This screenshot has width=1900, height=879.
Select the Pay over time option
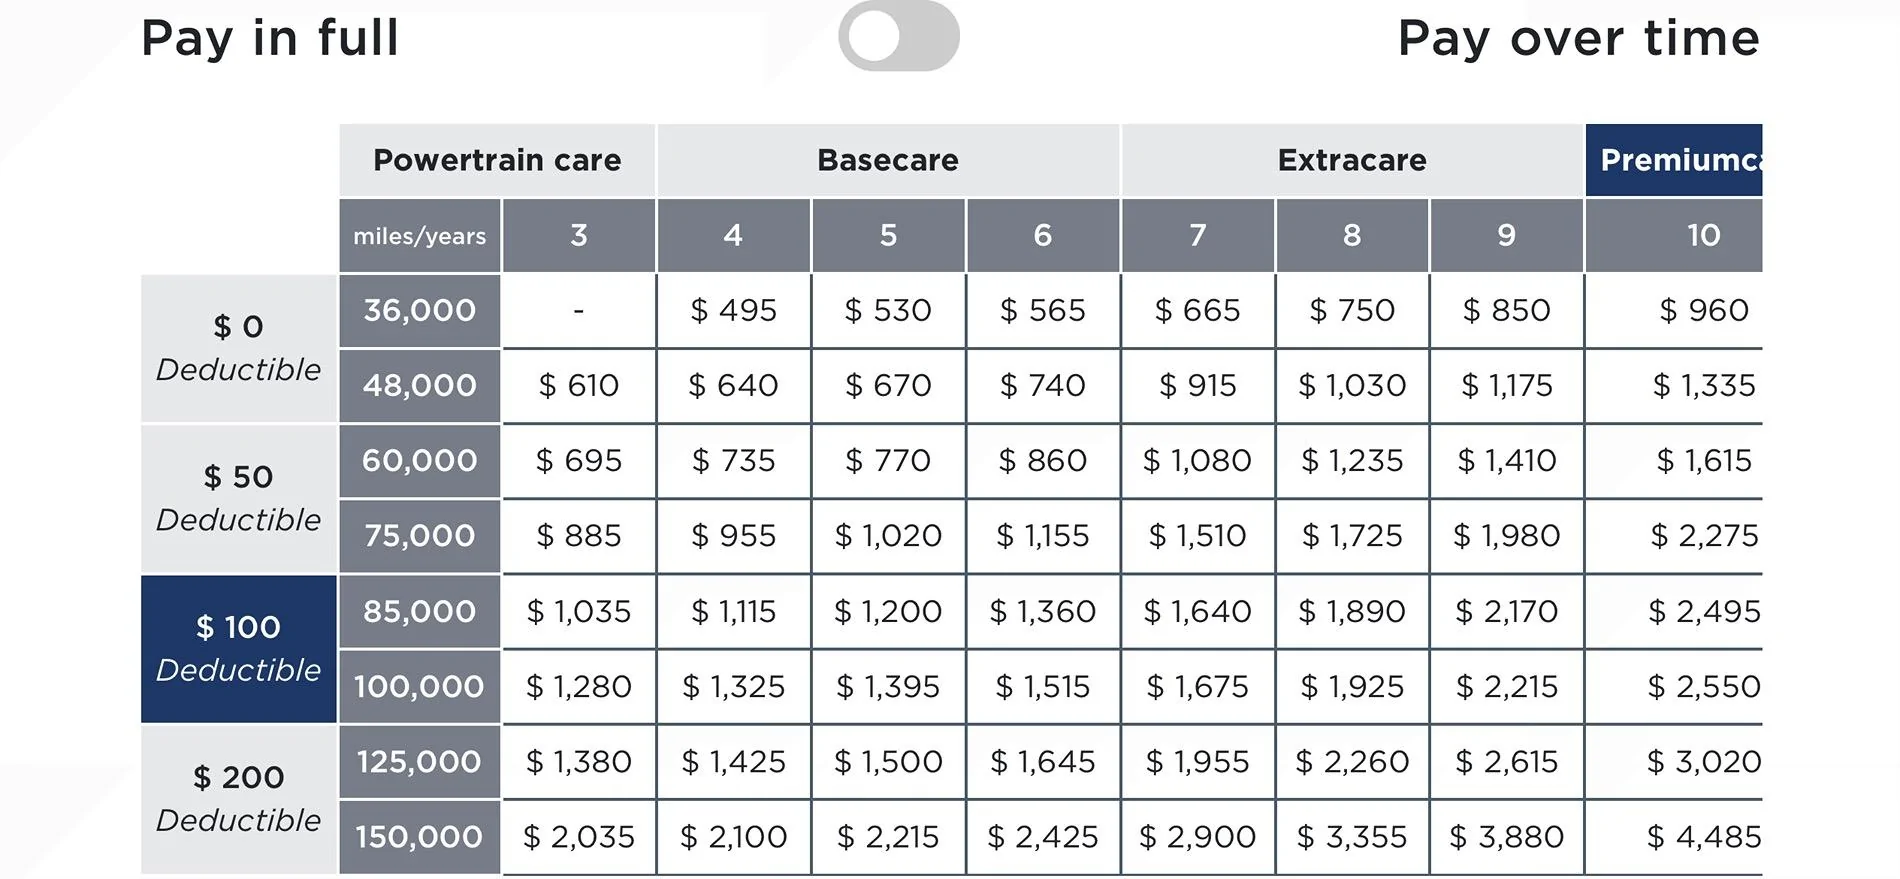[x=1578, y=39]
